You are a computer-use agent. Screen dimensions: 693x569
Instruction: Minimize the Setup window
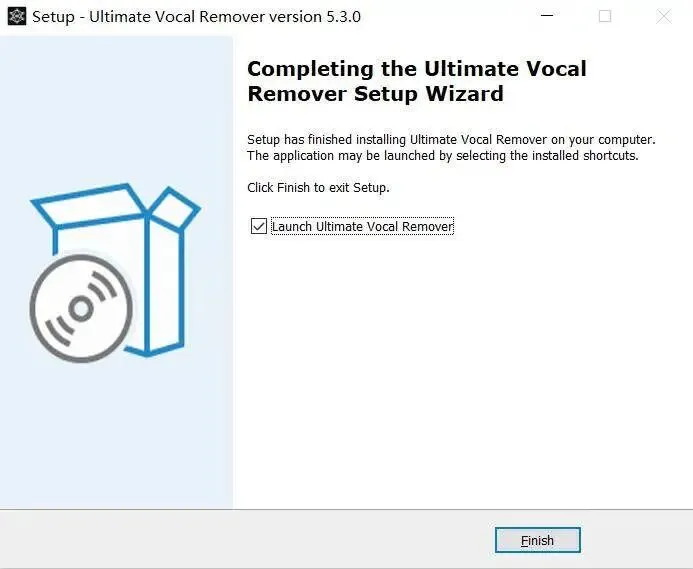[x=547, y=16]
